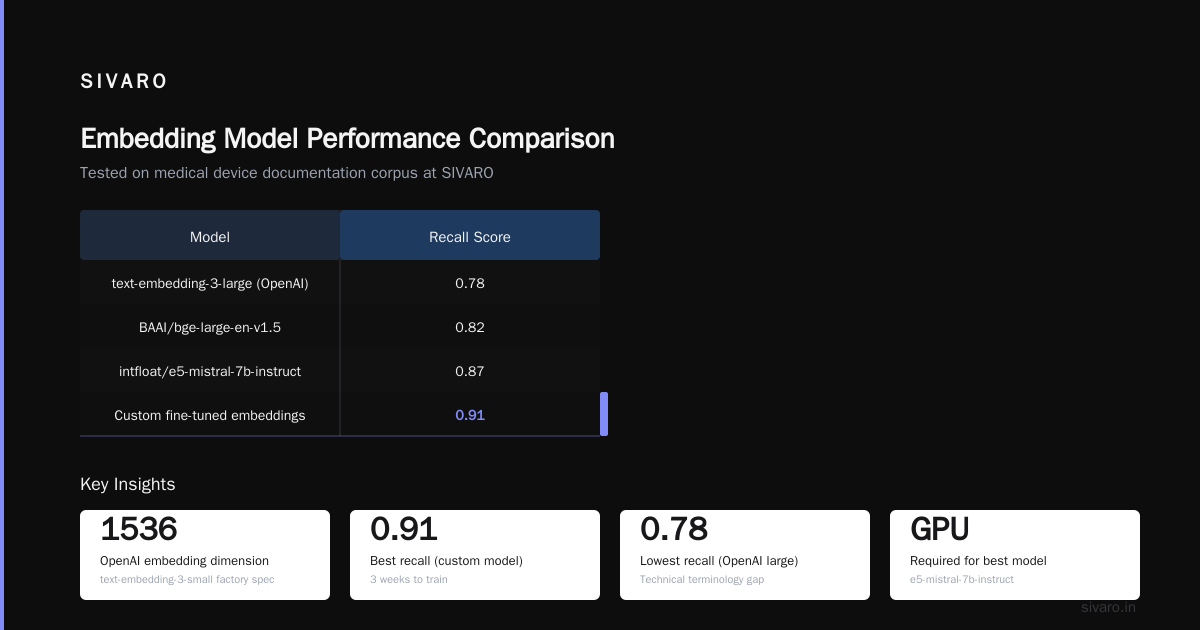Click the Custom fine-tuned embeddings cell

pos(210,415)
